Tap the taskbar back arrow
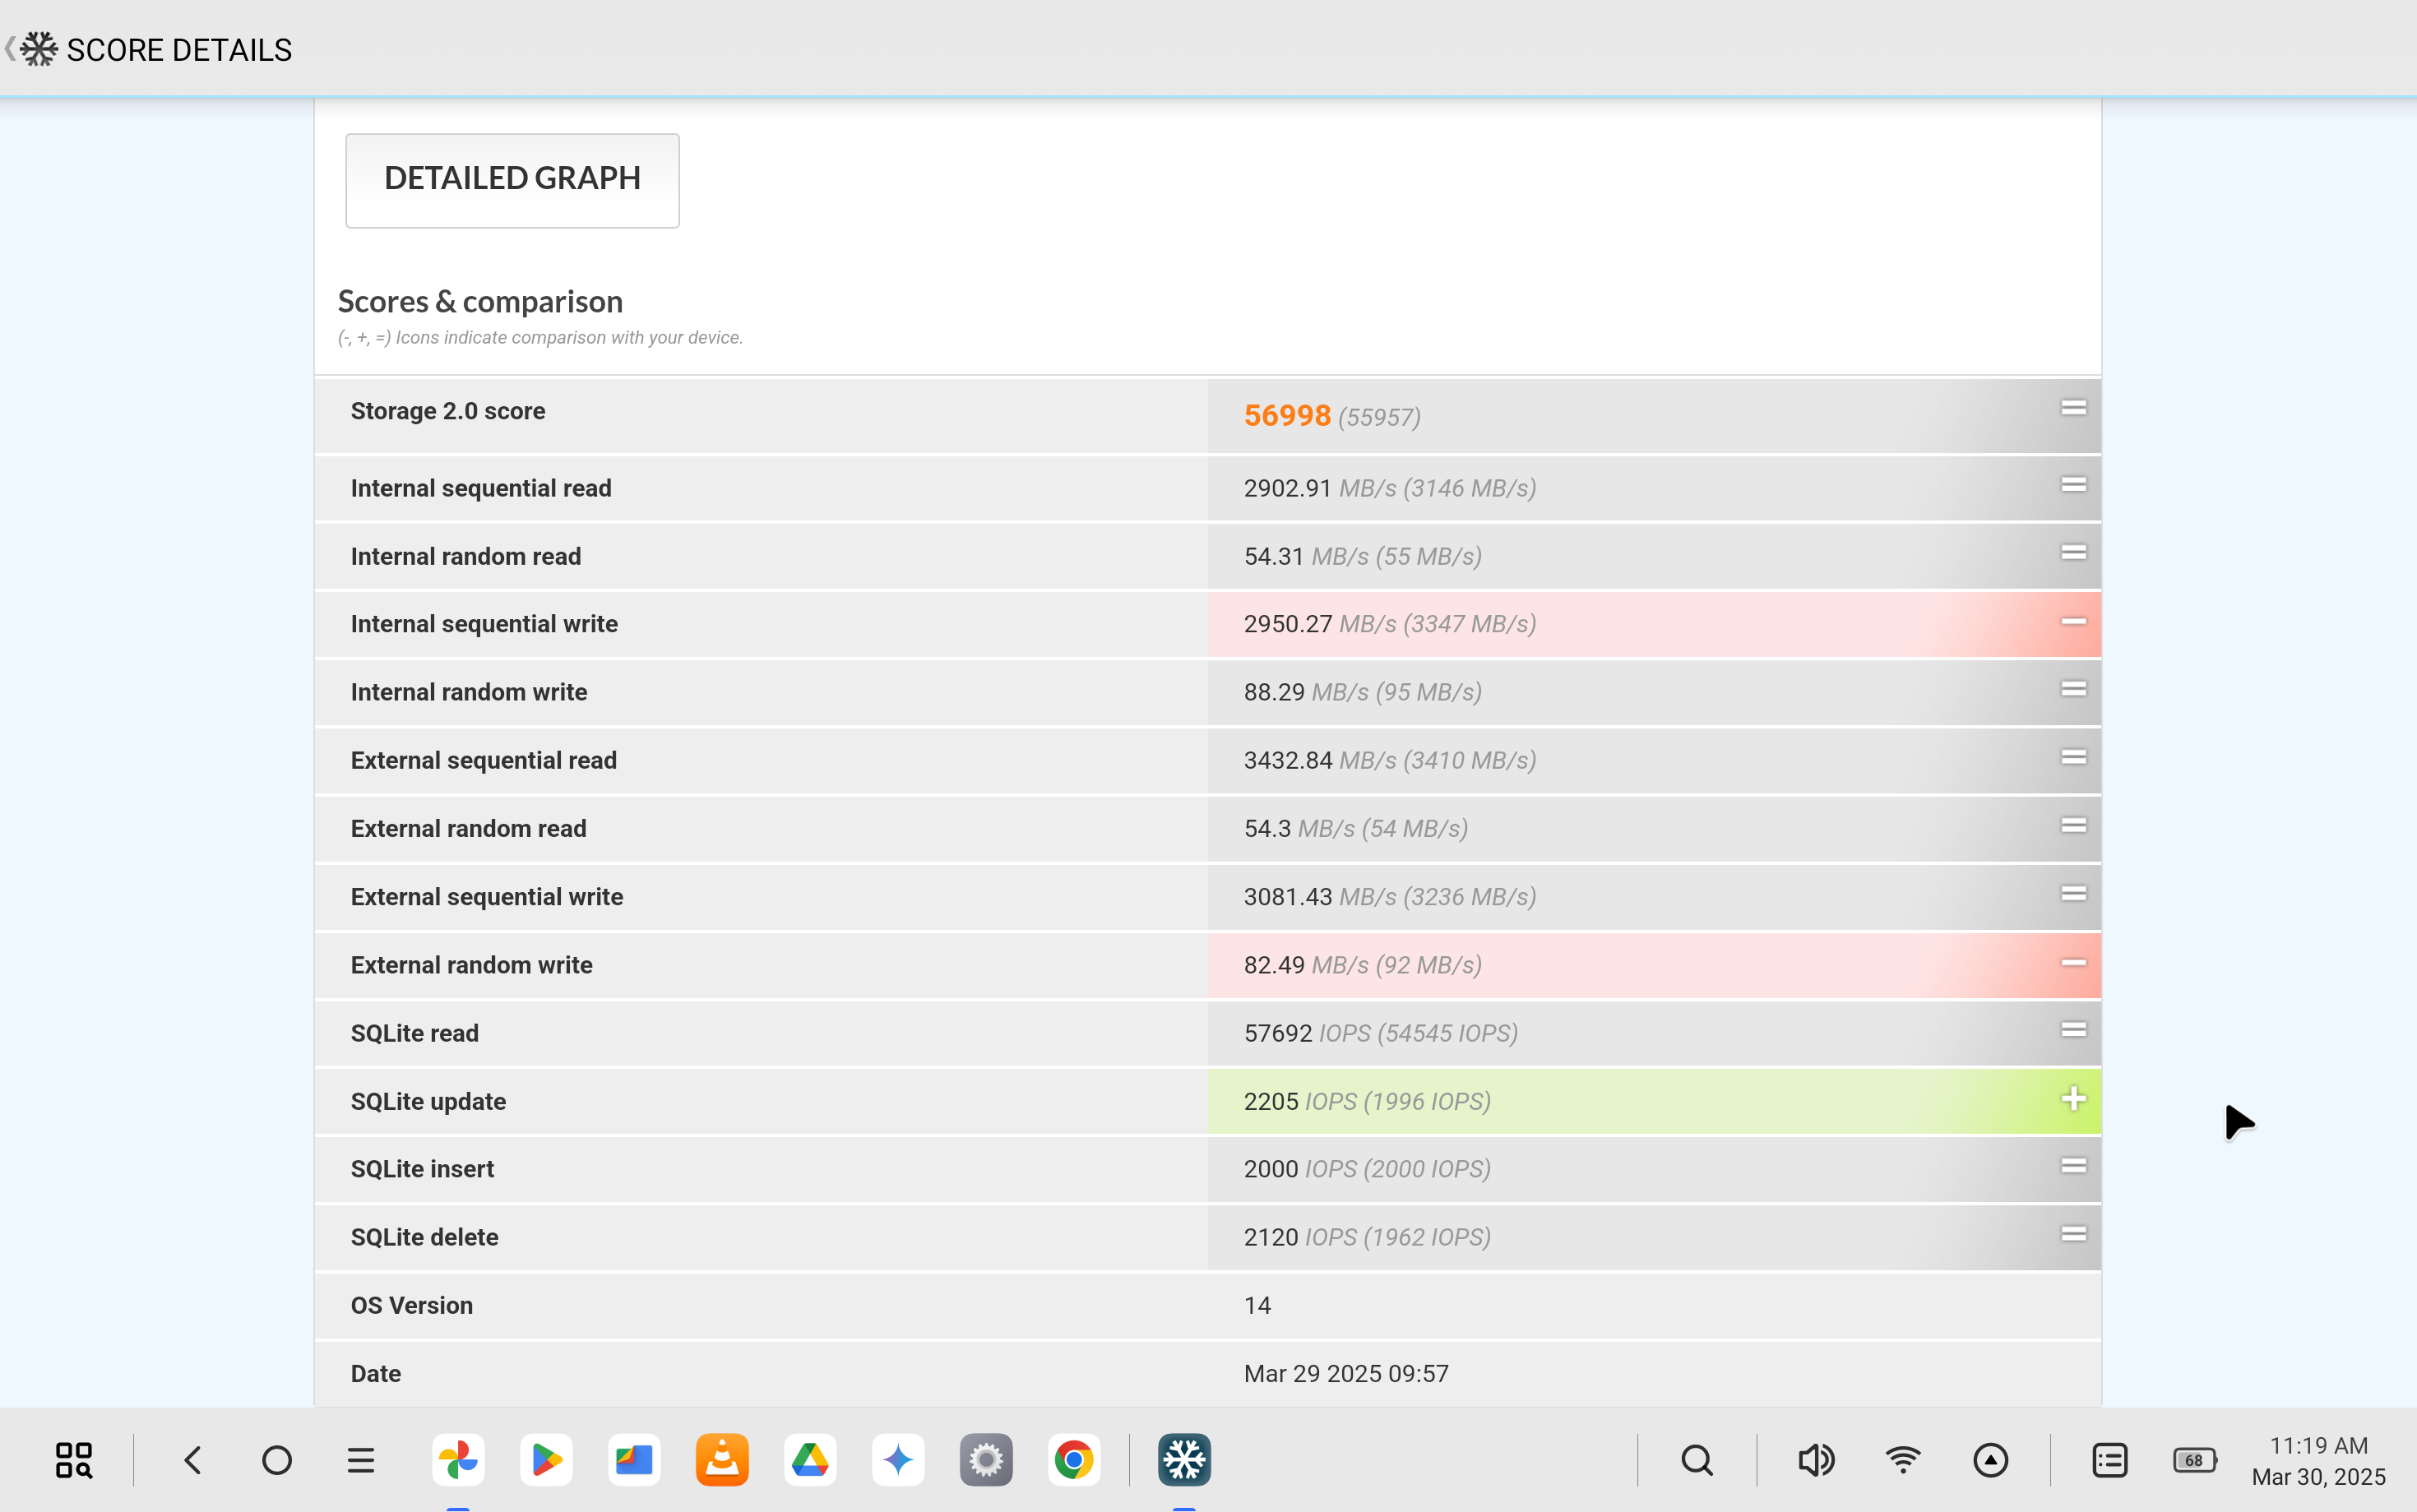Viewport: 2417px width, 1512px height. (x=193, y=1460)
